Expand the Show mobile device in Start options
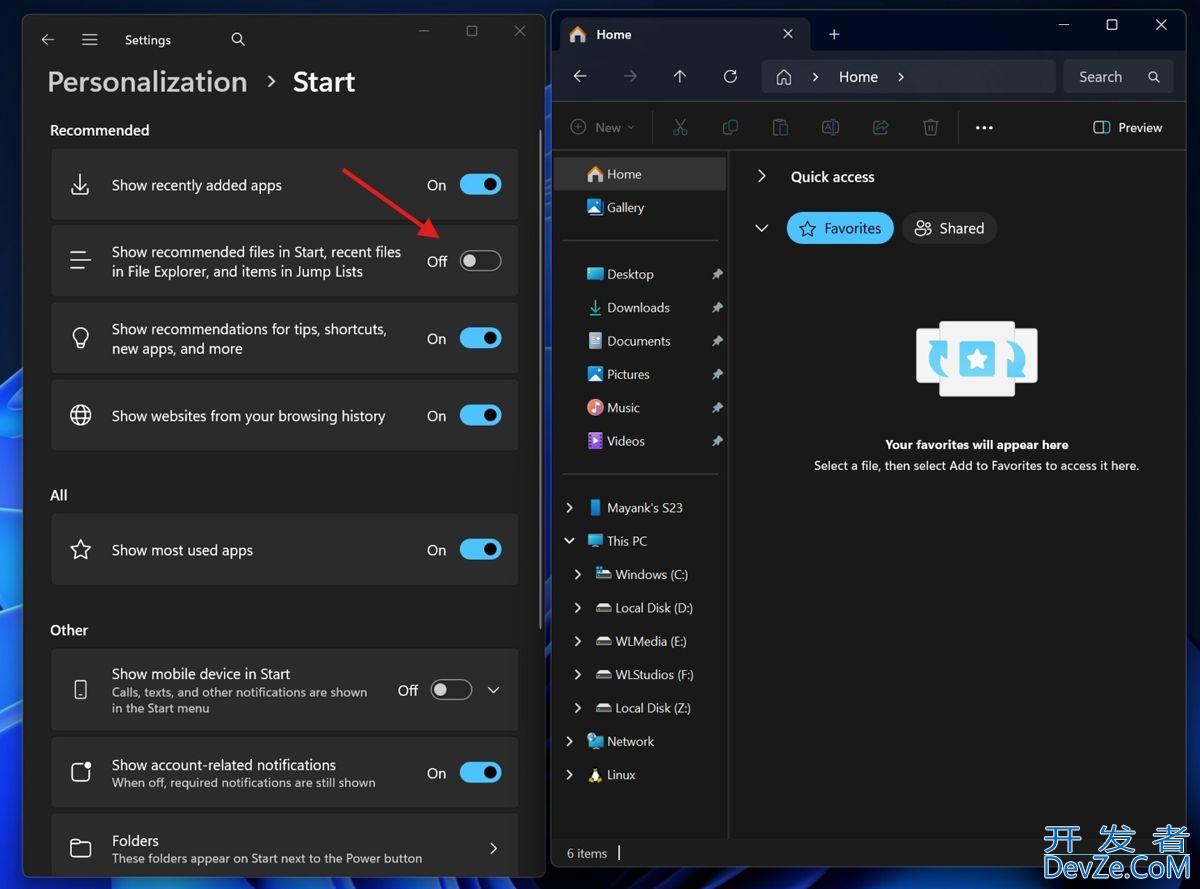This screenshot has height=889, width=1200. tap(493, 690)
